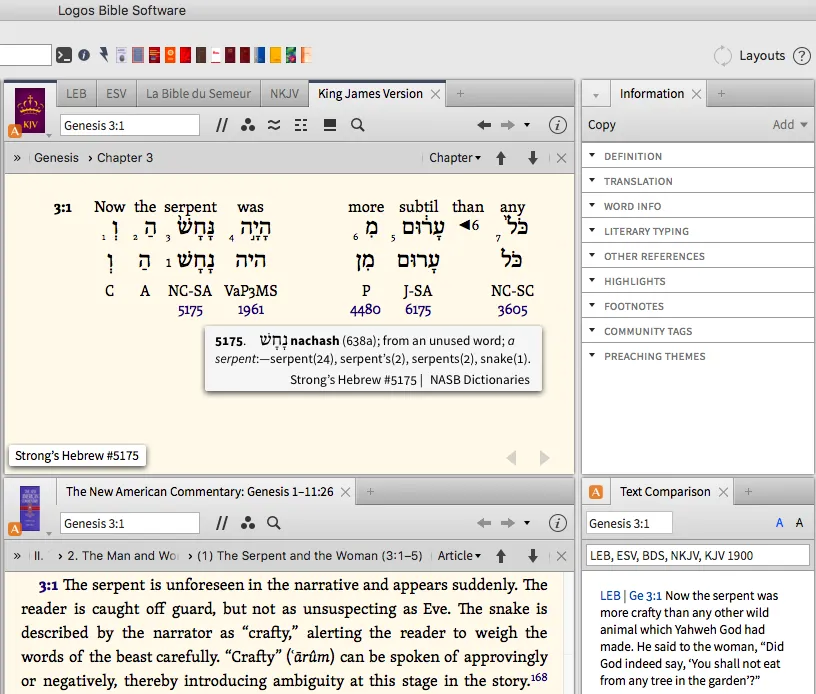Open the Ge 3:1 link in Text Comparison
Image resolution: width=816 pixels, height=694 pixels.
coord(645,595)
